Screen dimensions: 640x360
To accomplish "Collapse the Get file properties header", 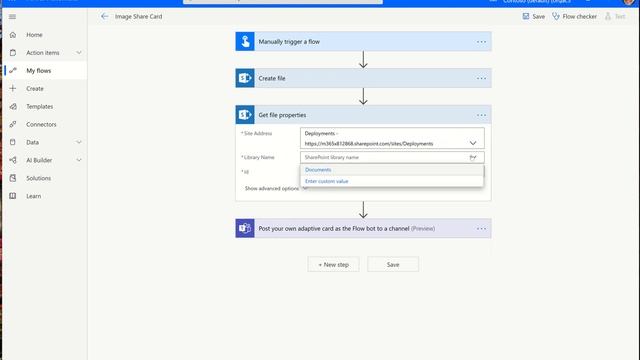I will (363, 115).
